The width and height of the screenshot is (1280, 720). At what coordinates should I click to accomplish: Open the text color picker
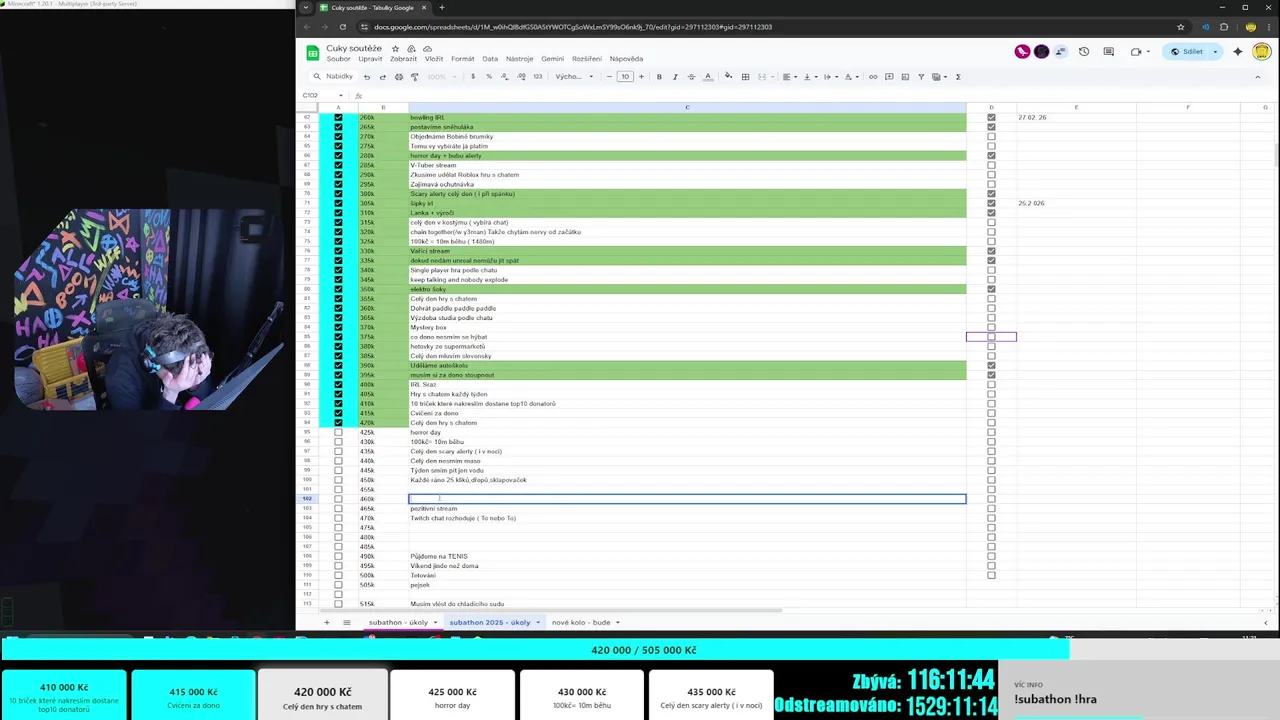tap(707, 77)
